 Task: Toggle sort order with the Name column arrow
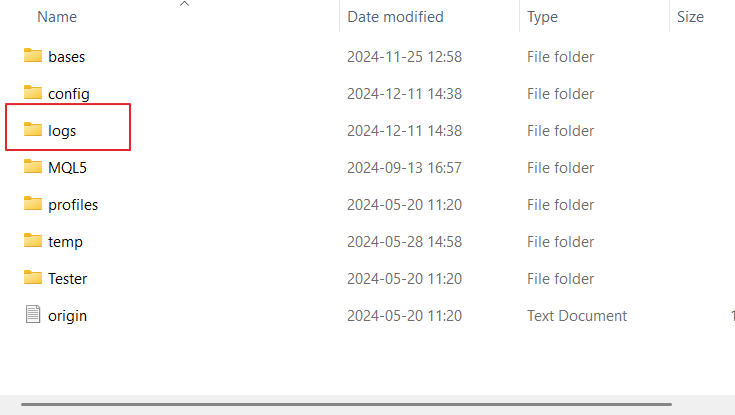(x=185, y=4)
